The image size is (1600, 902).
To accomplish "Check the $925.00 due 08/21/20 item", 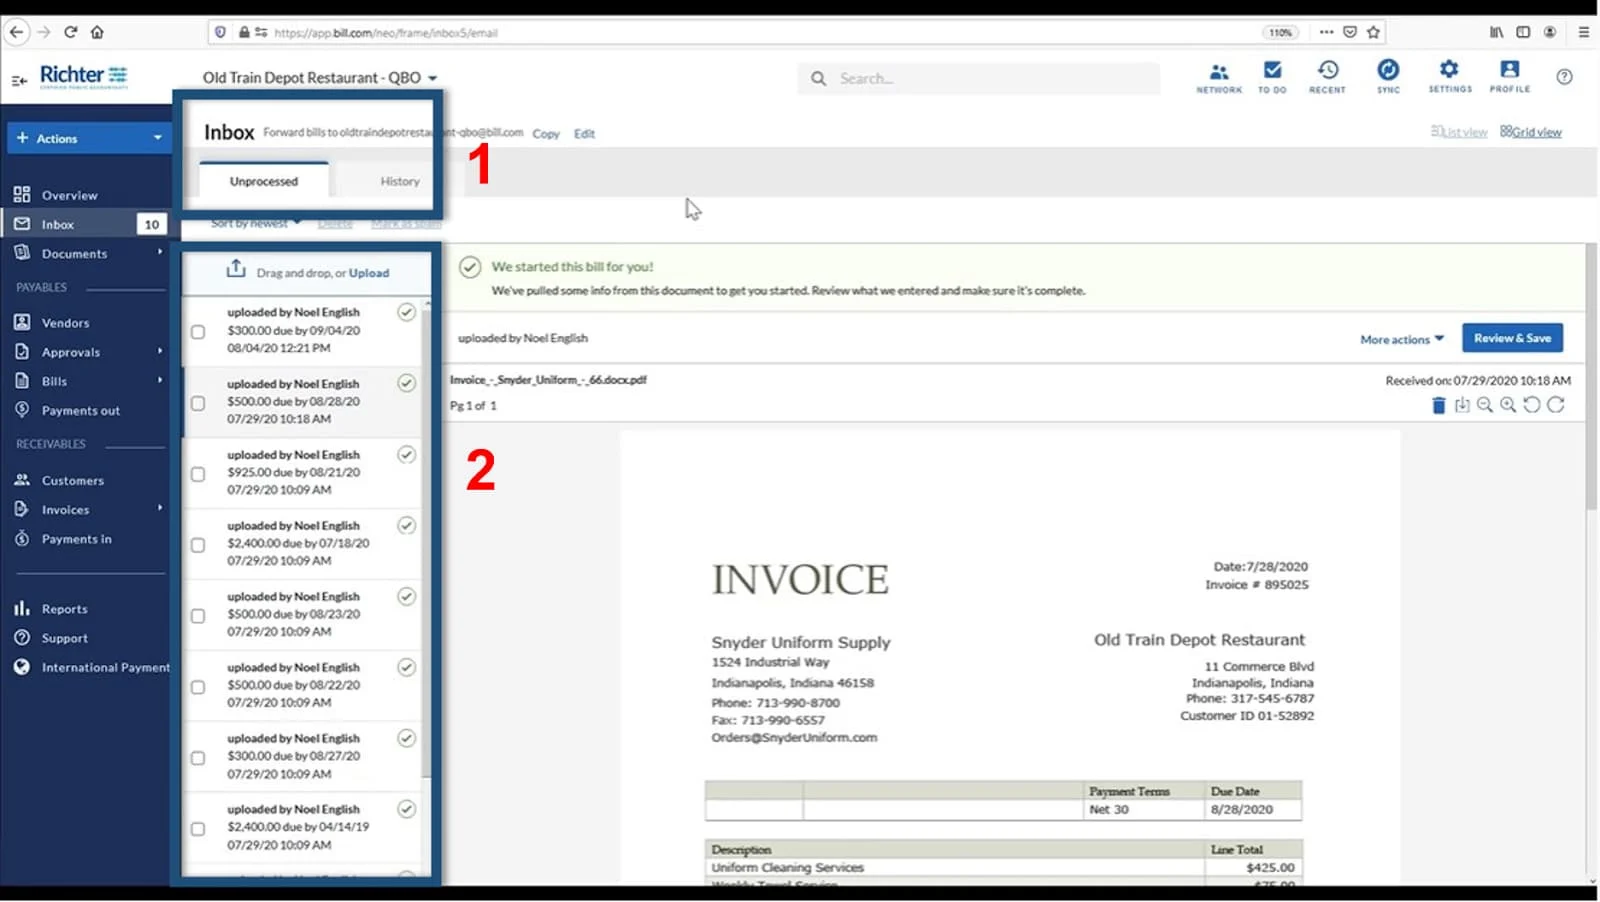I will click(x=198, y=474).
